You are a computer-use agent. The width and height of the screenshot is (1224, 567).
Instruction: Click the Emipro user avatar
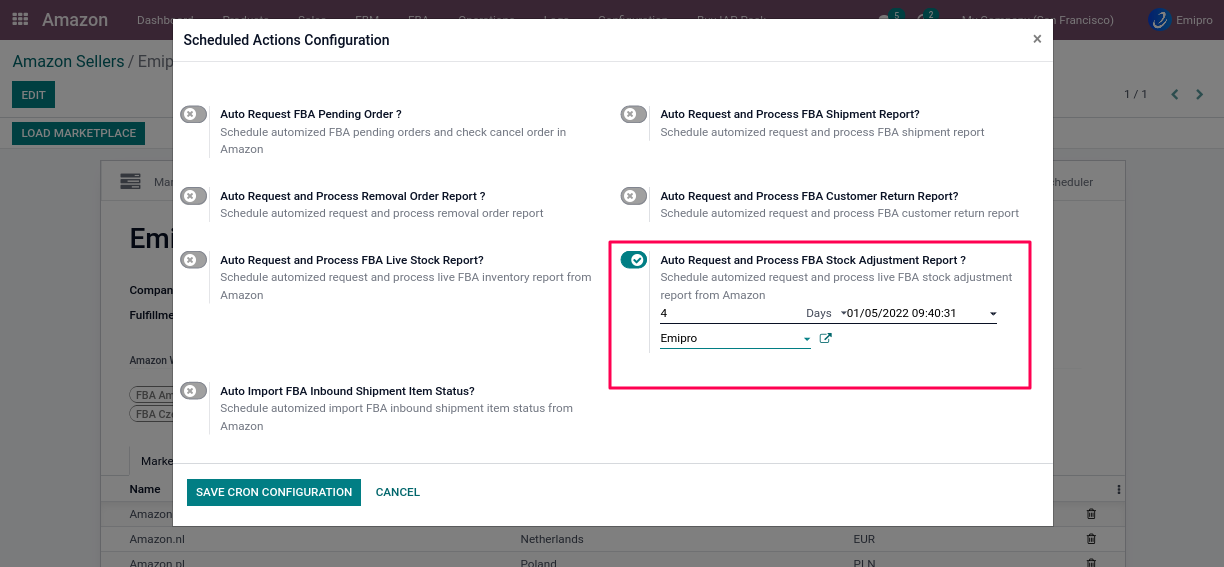click(x=1159, y=20)
